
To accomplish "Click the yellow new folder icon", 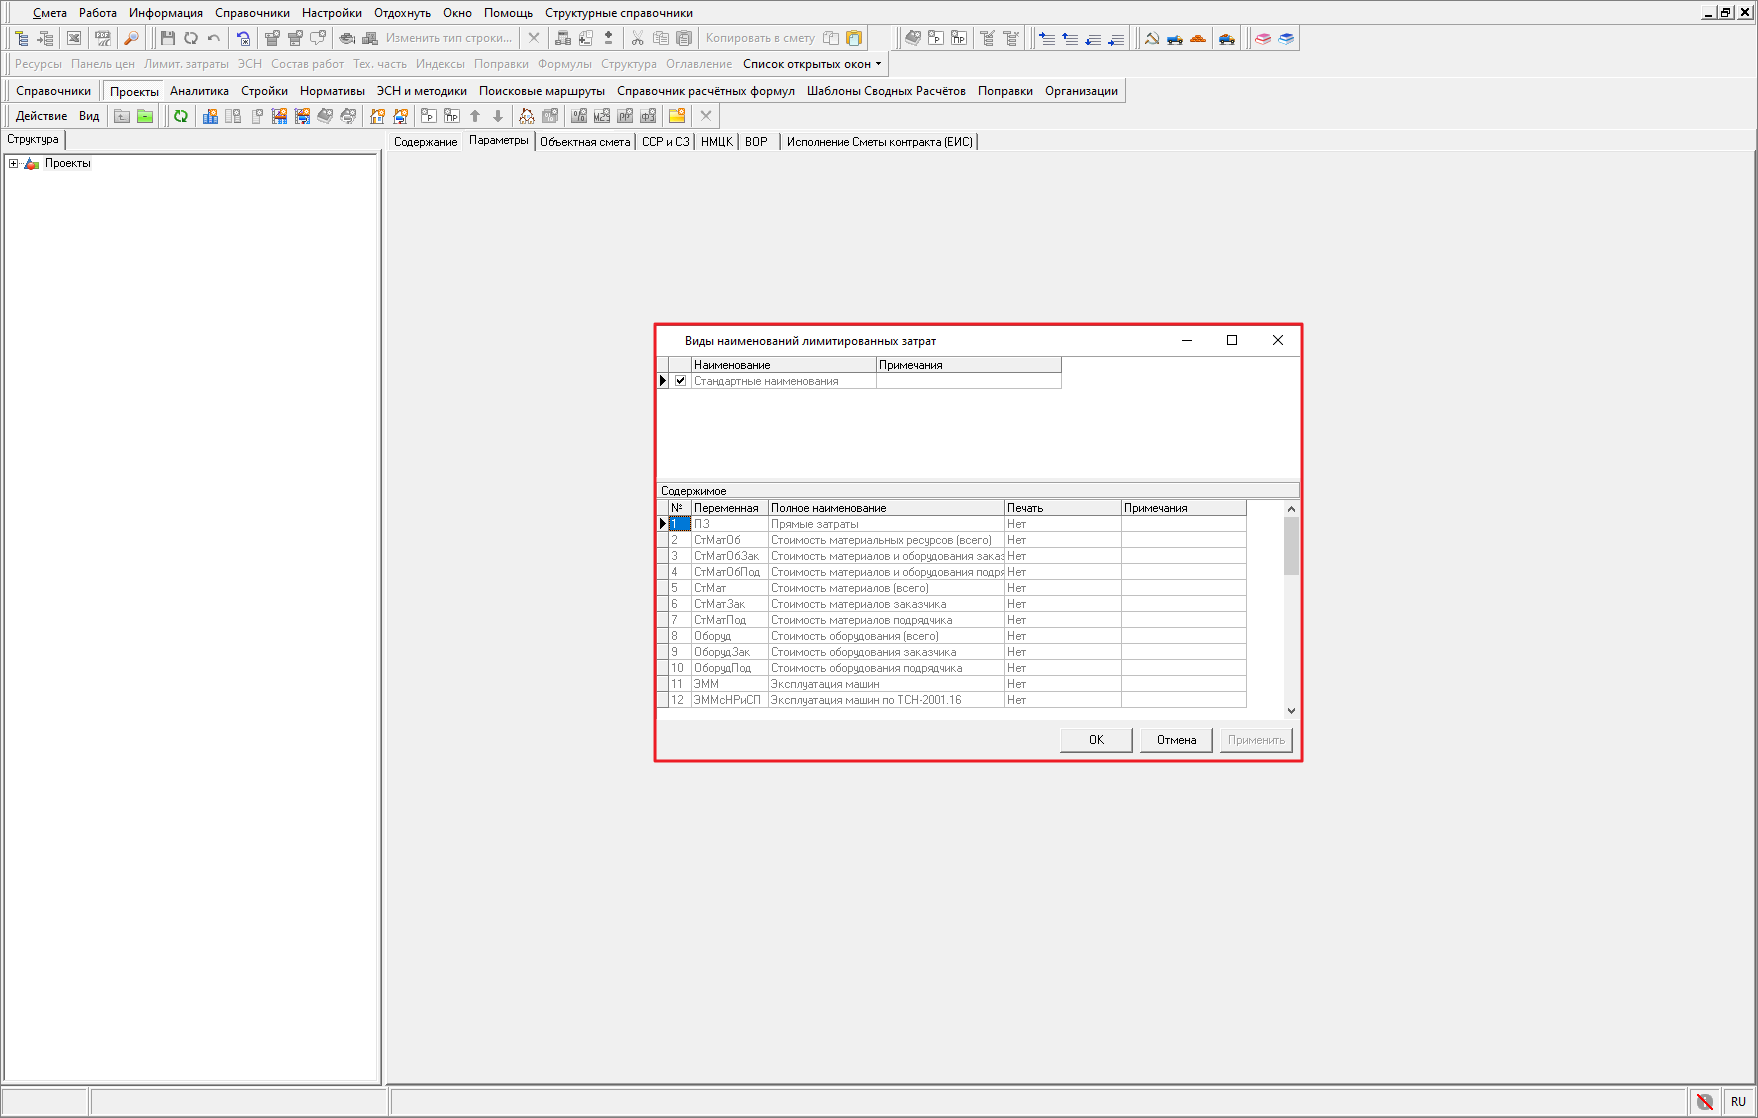I will click(677, 116).
